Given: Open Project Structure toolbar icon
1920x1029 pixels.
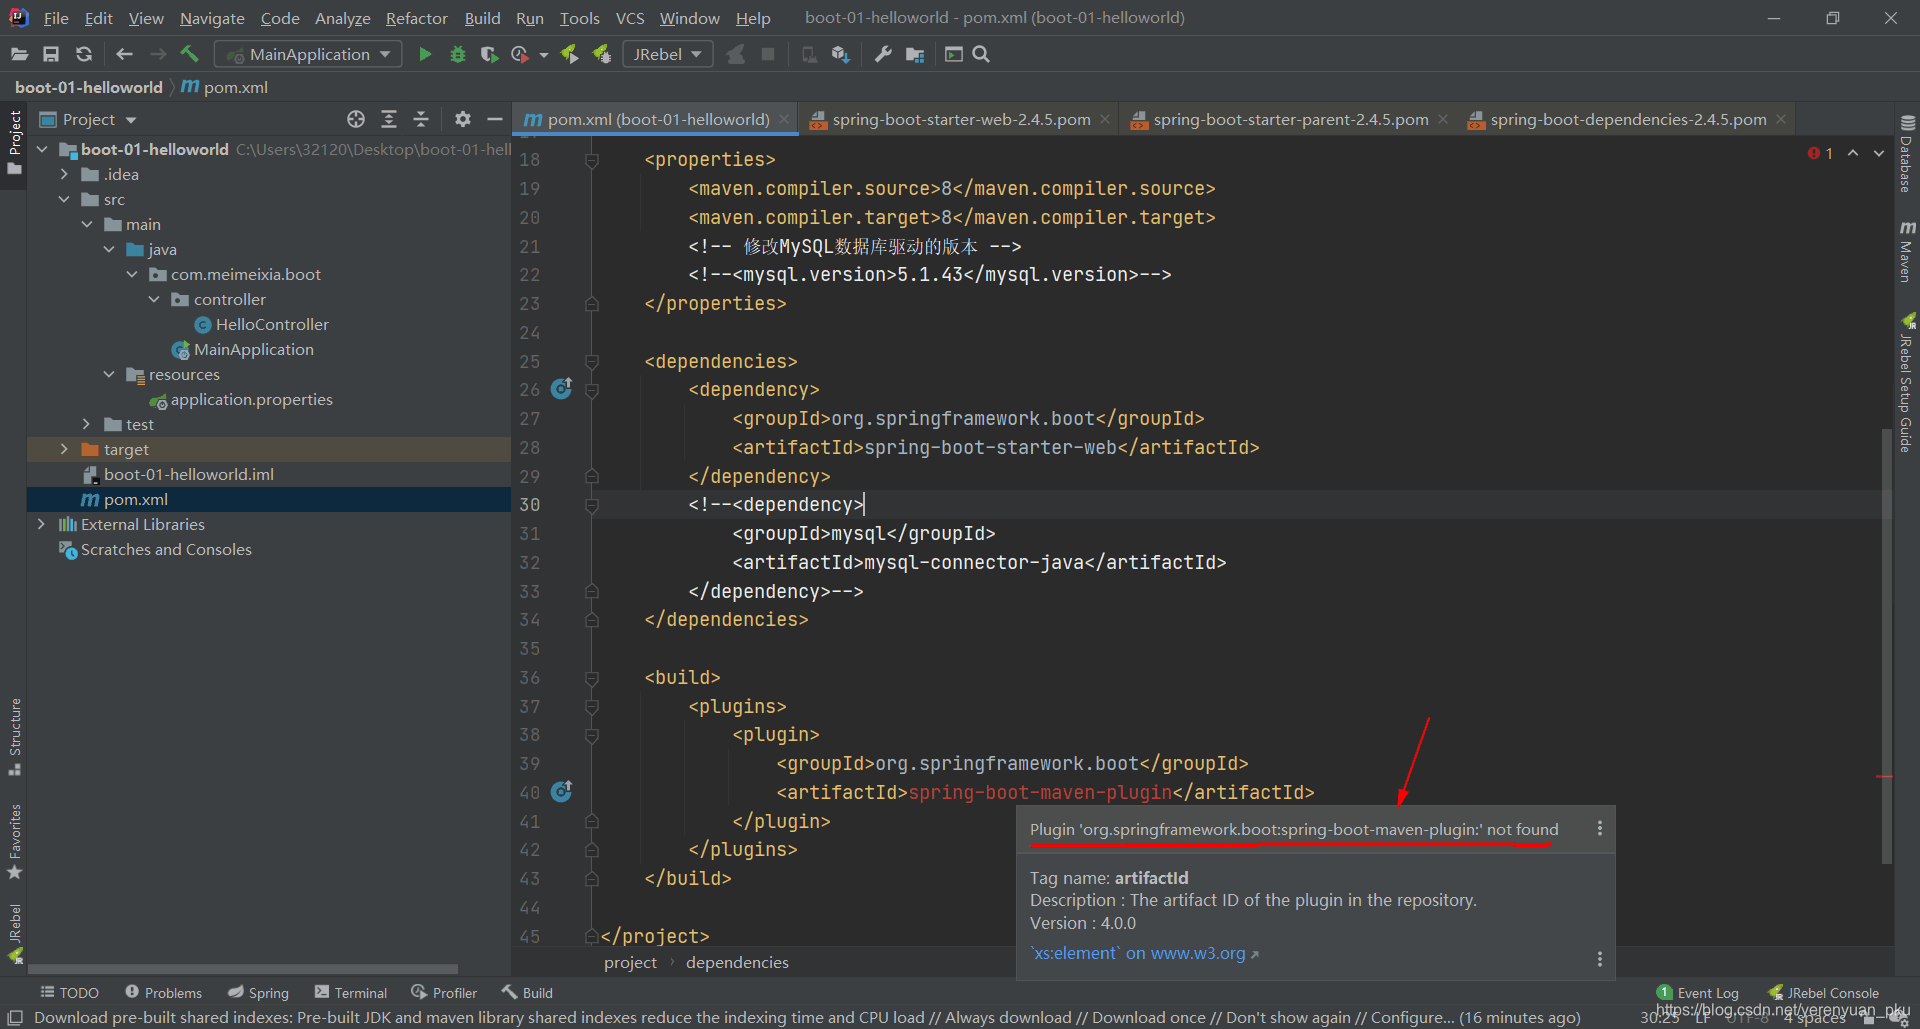Looking at the screenshot, I should [915, 54].
